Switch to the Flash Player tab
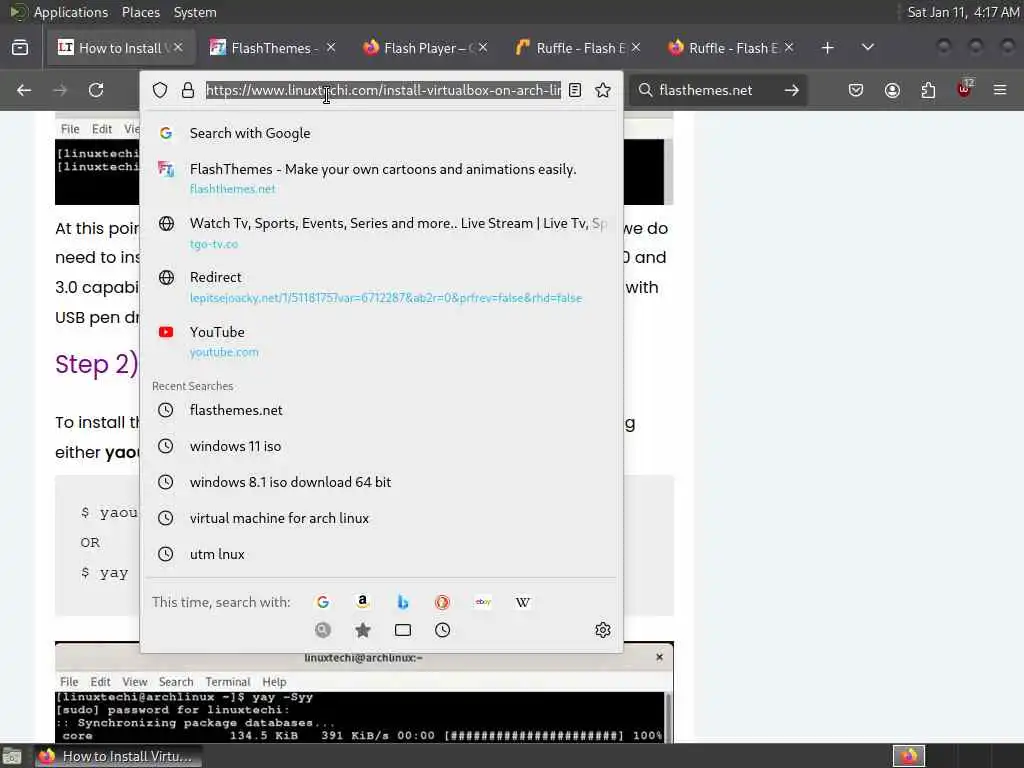The width and height of the screenshot is (1024, 768). 423,48
